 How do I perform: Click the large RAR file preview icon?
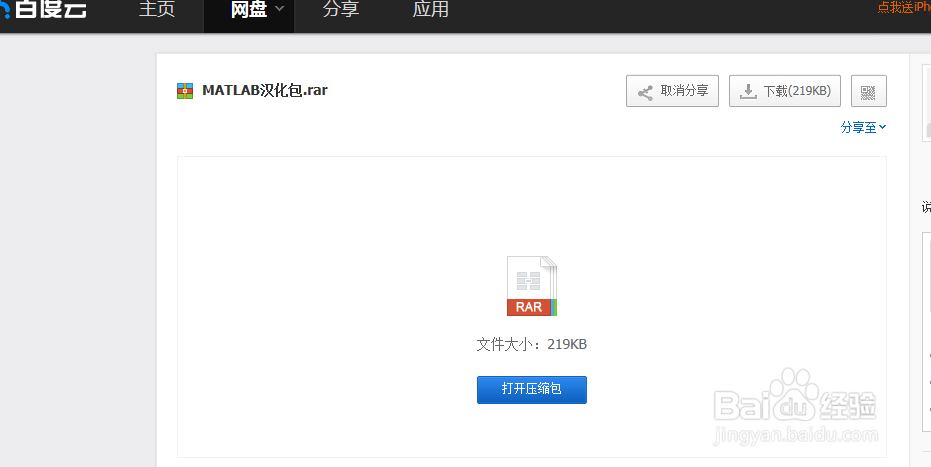pos(531,285)
